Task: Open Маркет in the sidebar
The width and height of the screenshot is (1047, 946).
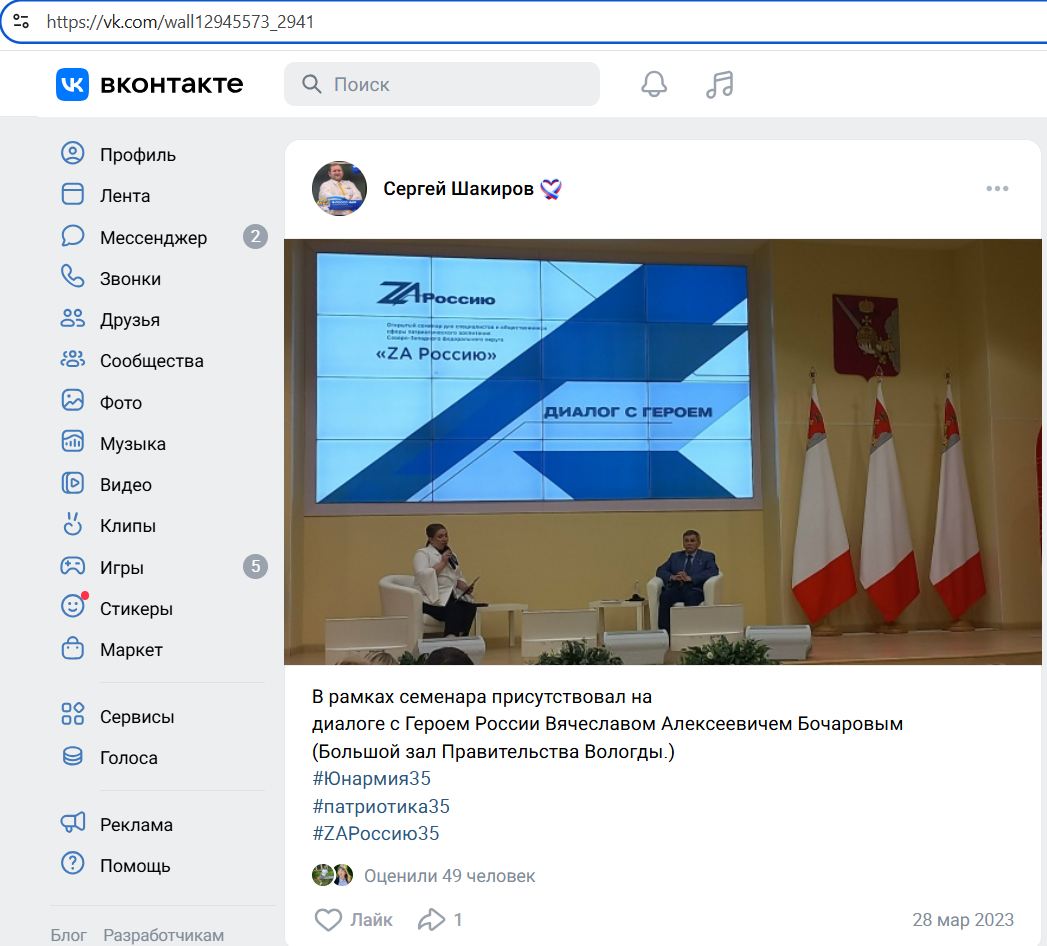Action: click(x=132, y=650)
